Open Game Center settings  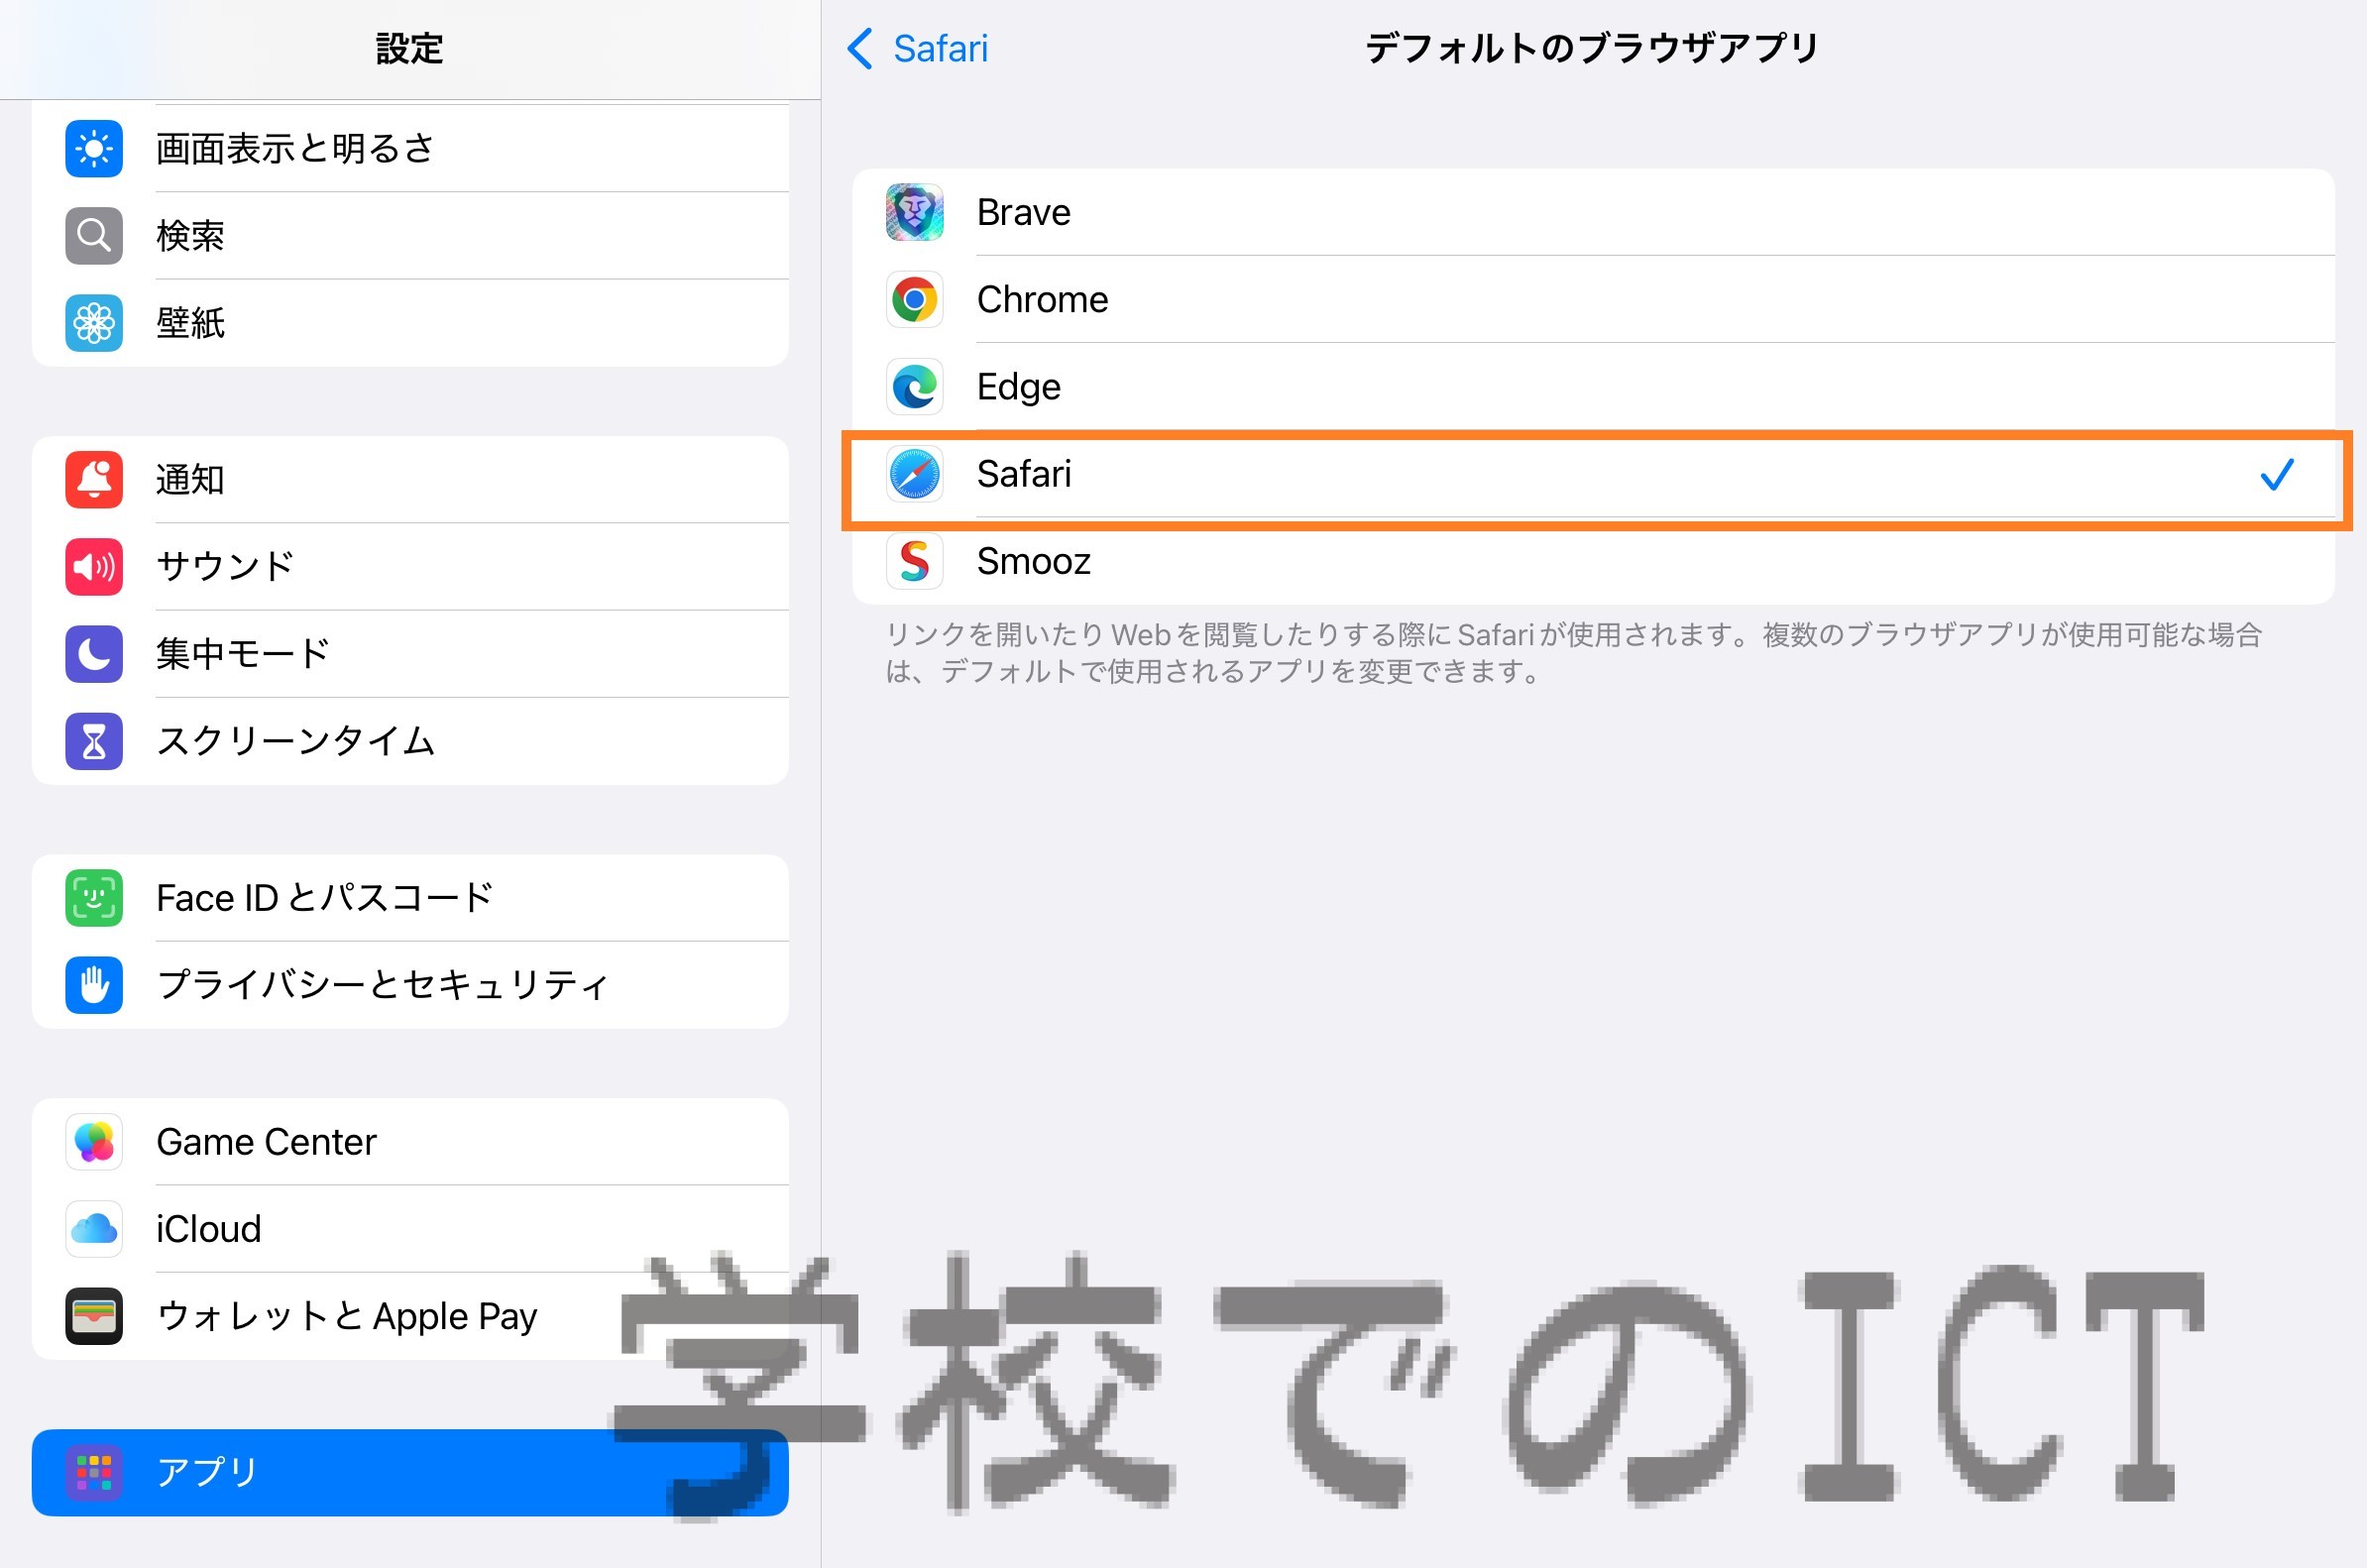[410, 1142]
